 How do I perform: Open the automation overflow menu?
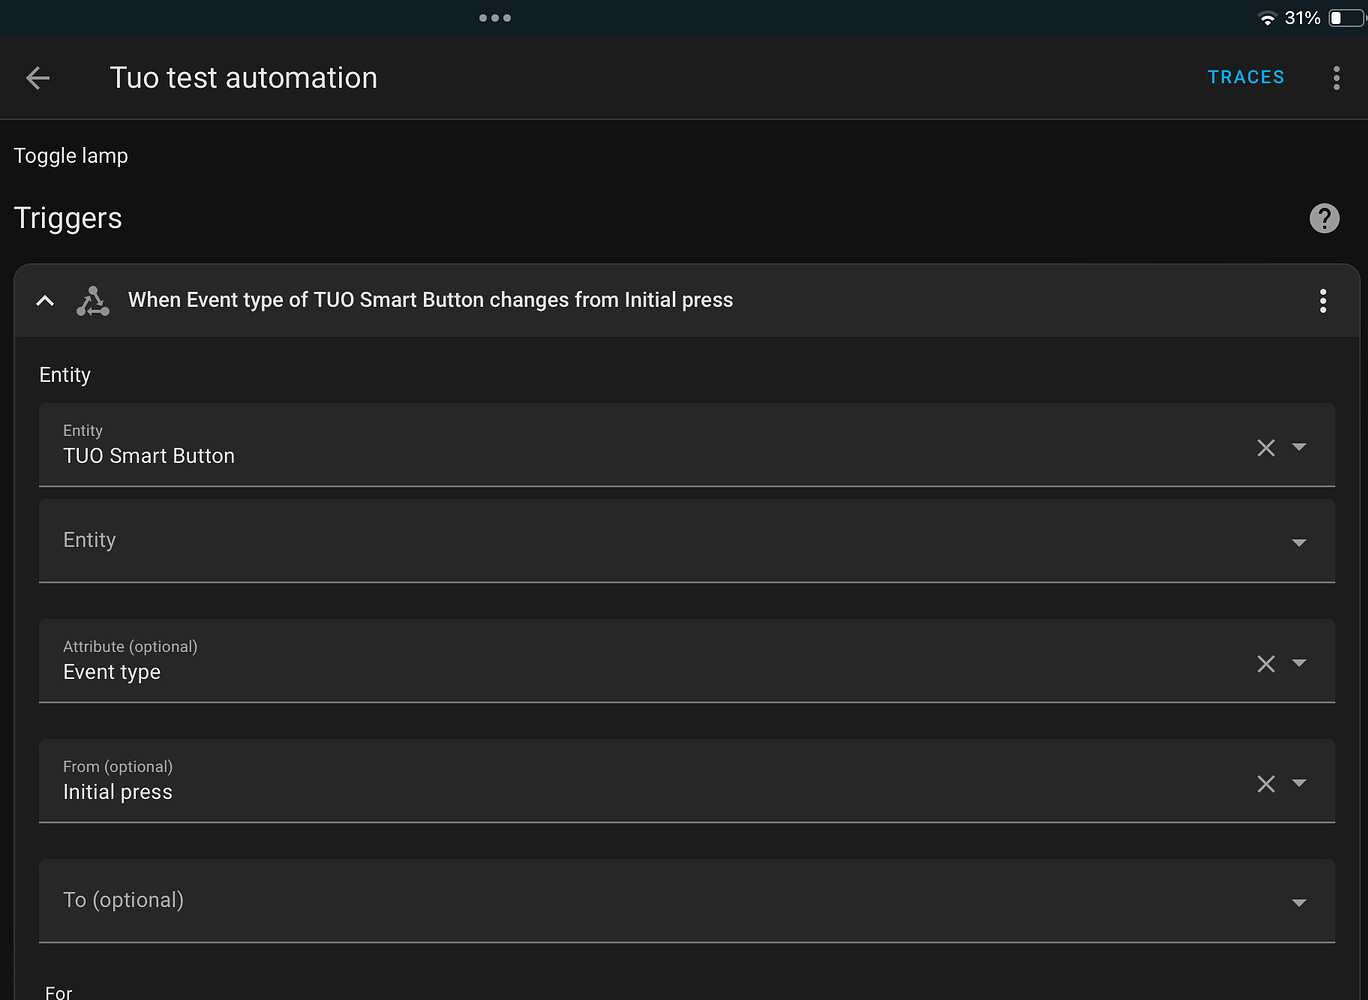(x=1337, y=77)
